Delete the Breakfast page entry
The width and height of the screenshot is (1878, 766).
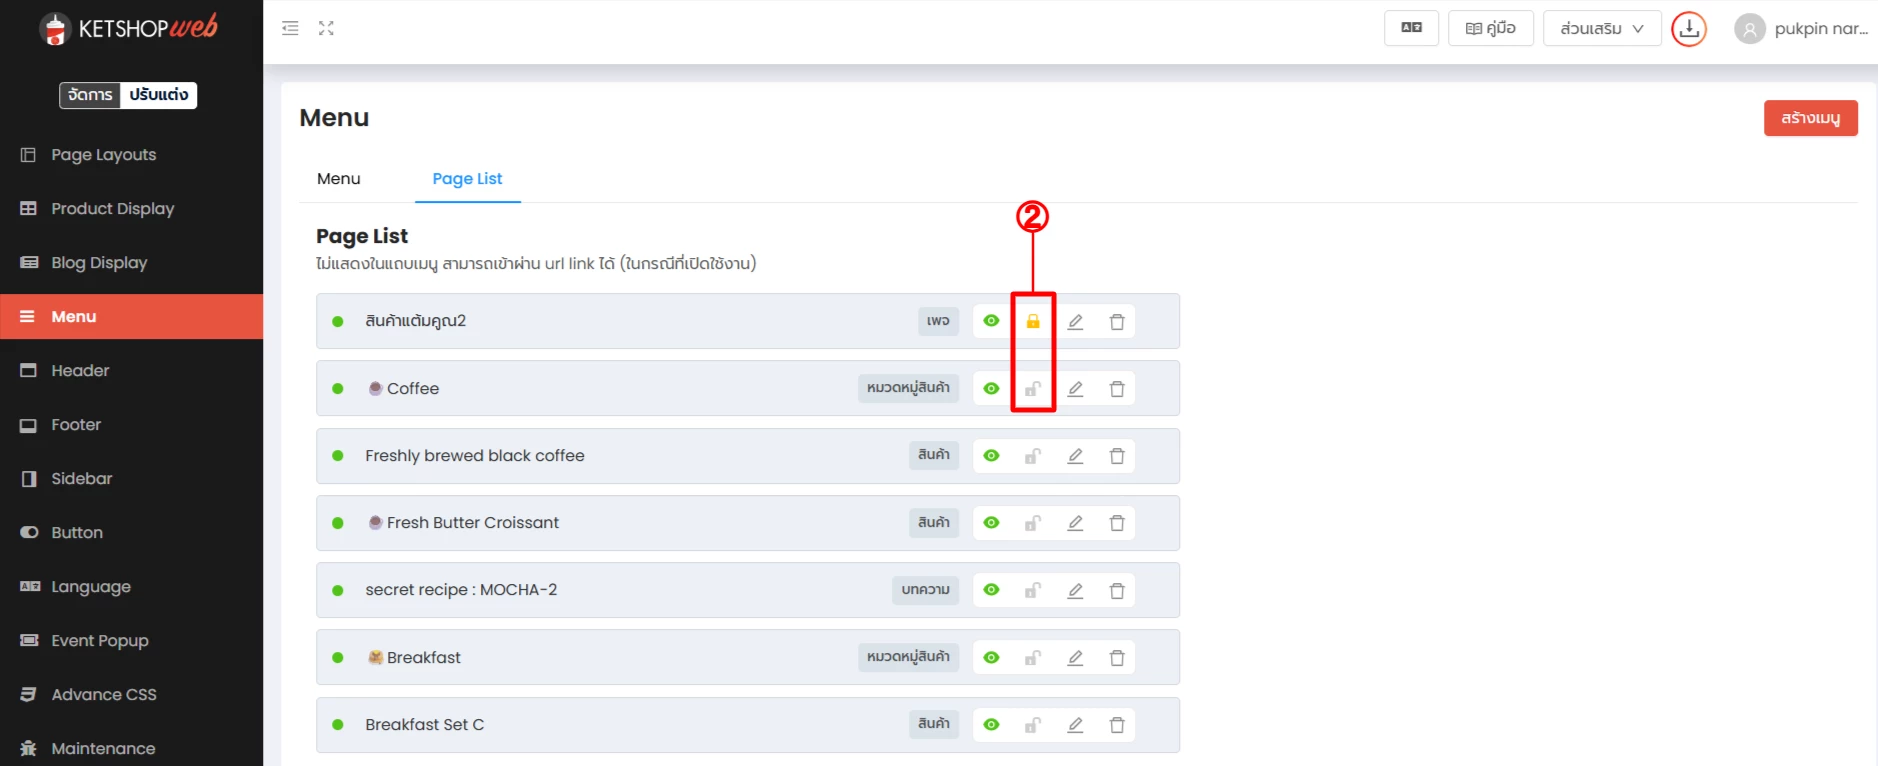point(1117,657)
